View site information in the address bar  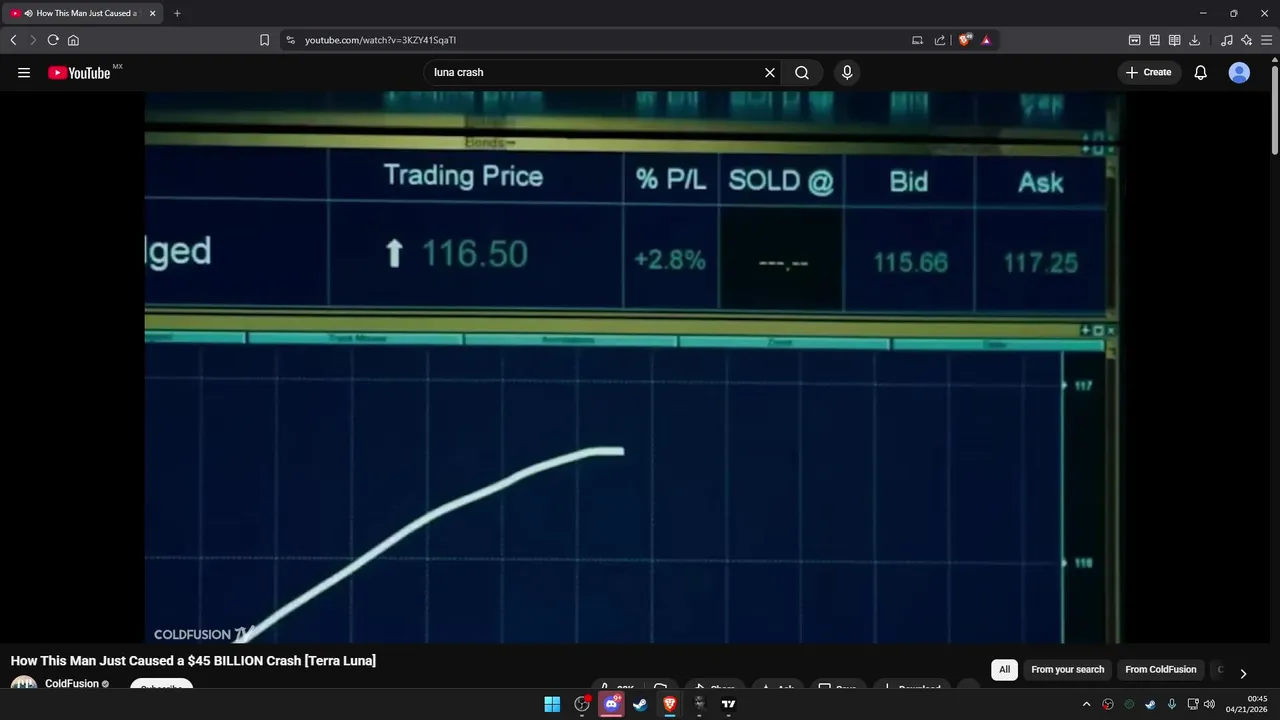[290, 40]
